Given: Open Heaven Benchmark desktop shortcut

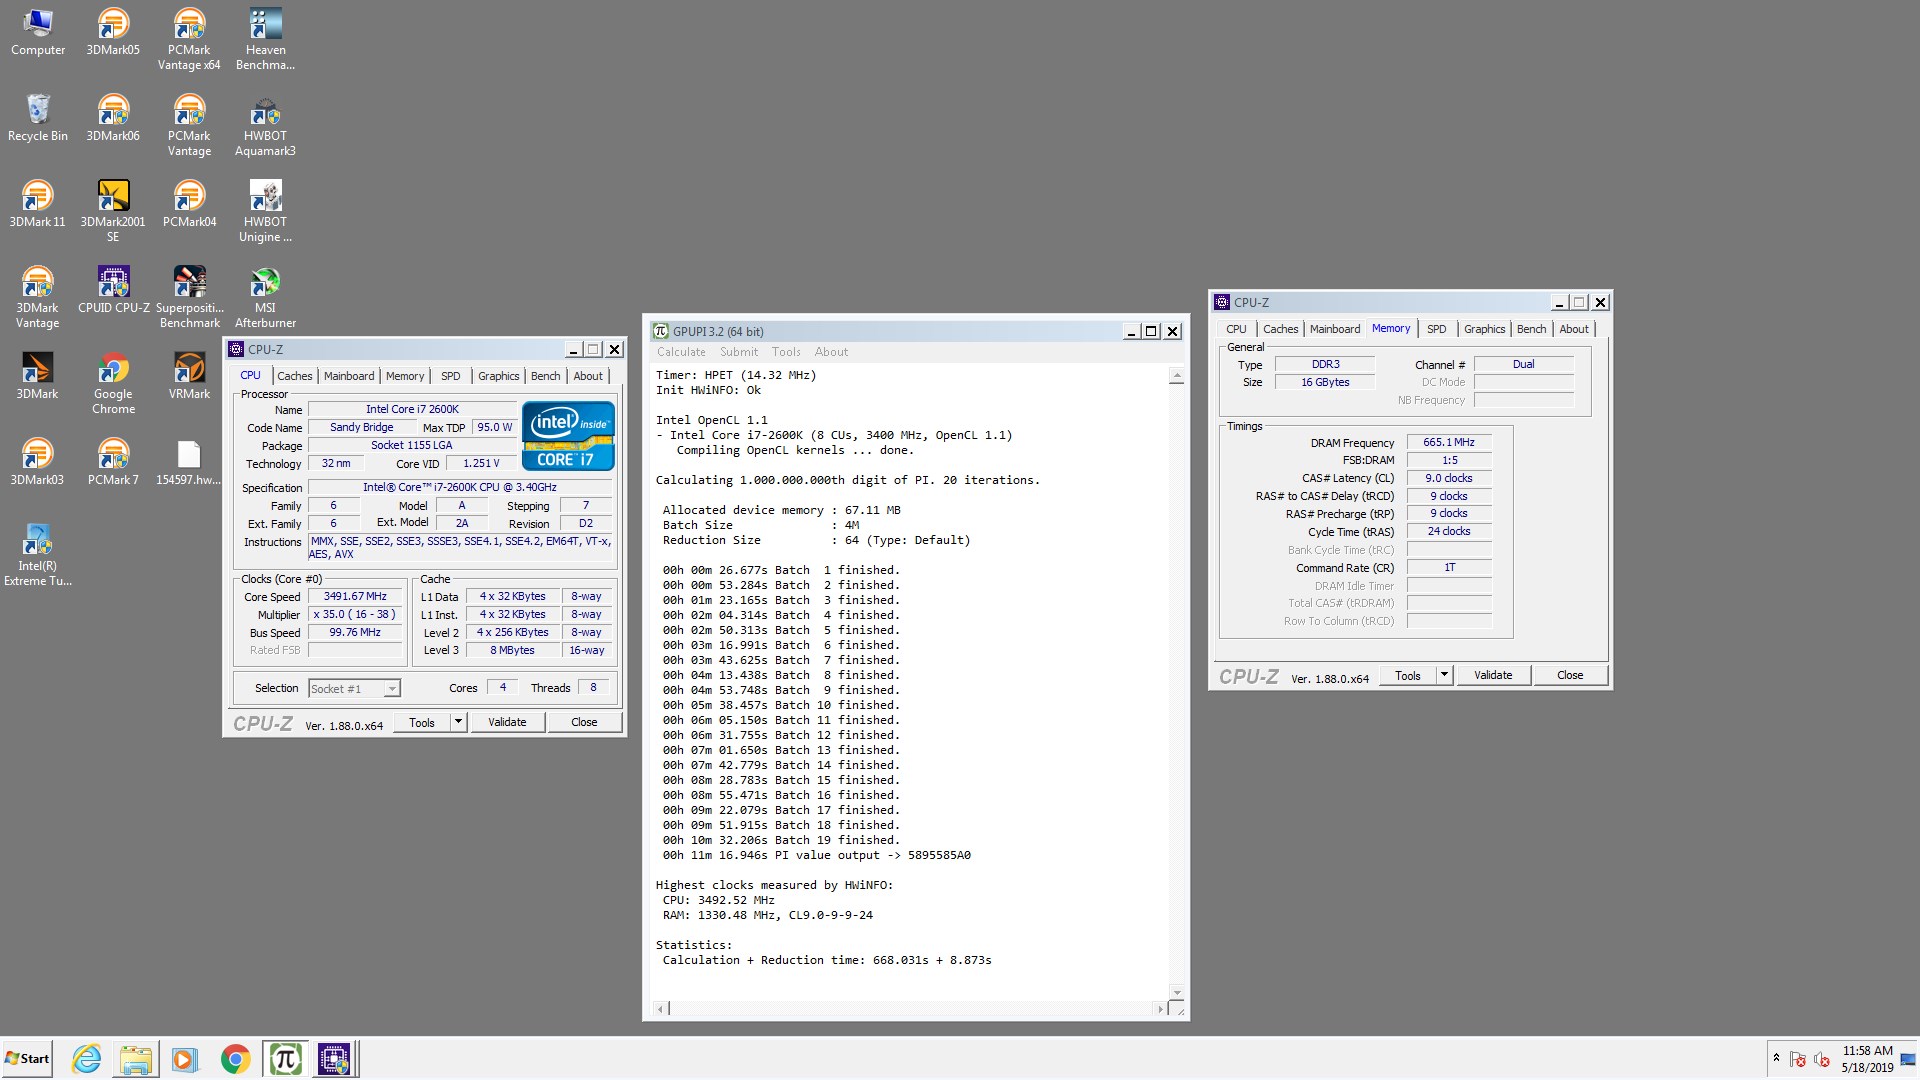Looking at the screenshot, I should (x=265, y=40).
